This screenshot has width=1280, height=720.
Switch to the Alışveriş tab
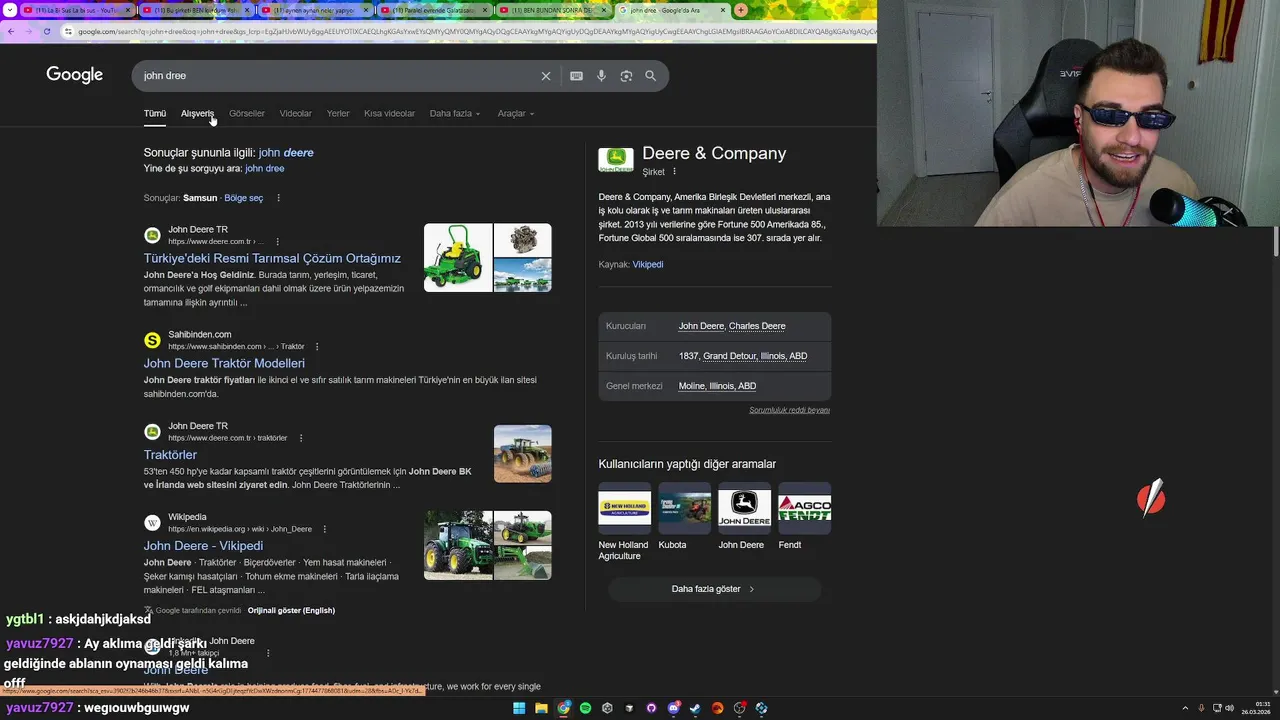pyautogui.click(x=197, y=114)
